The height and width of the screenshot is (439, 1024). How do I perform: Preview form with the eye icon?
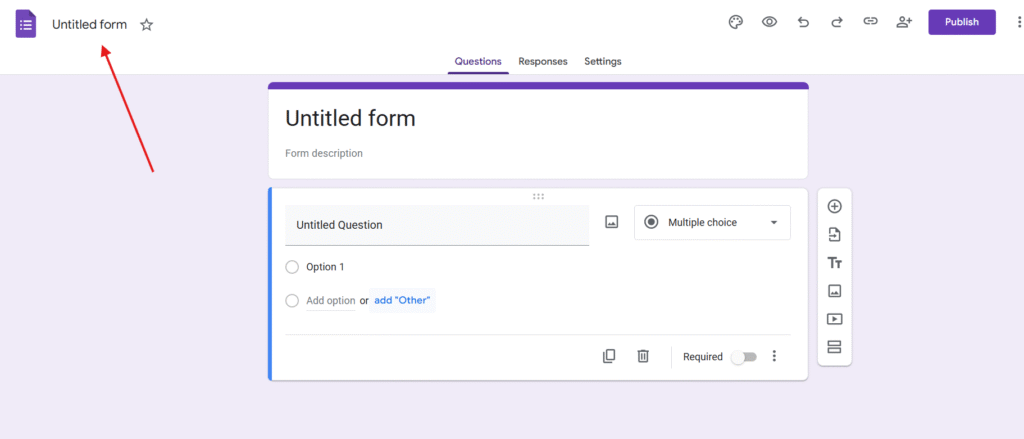[x=769, y=22]
